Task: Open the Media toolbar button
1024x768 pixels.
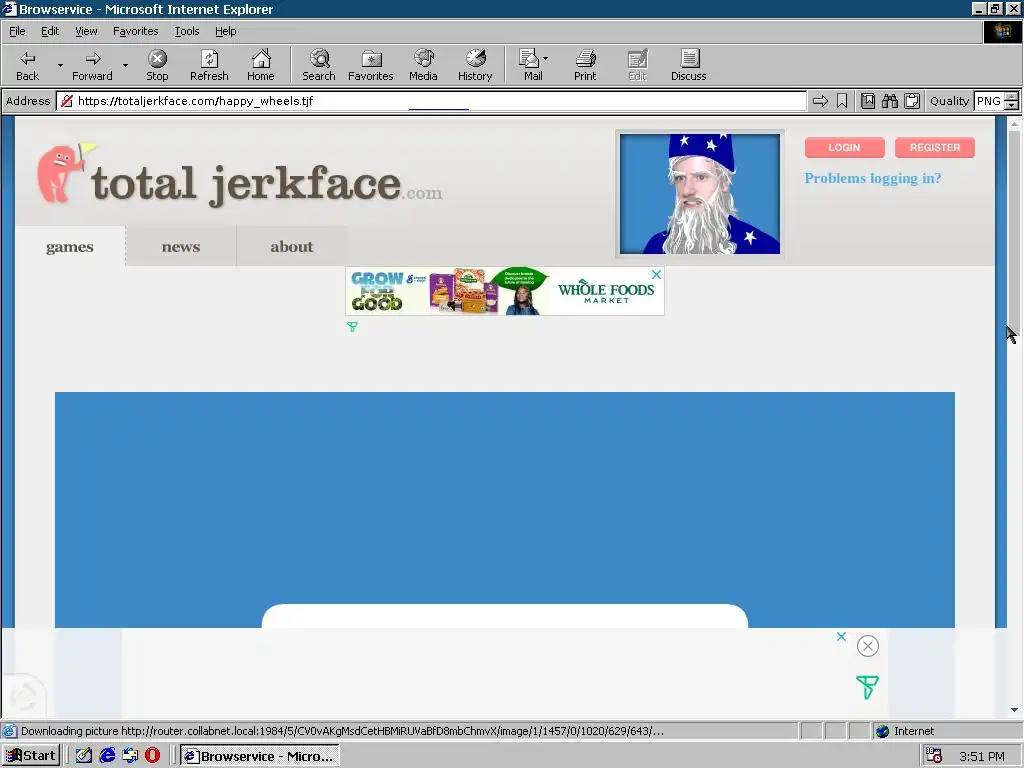Action: coord(423,65)
